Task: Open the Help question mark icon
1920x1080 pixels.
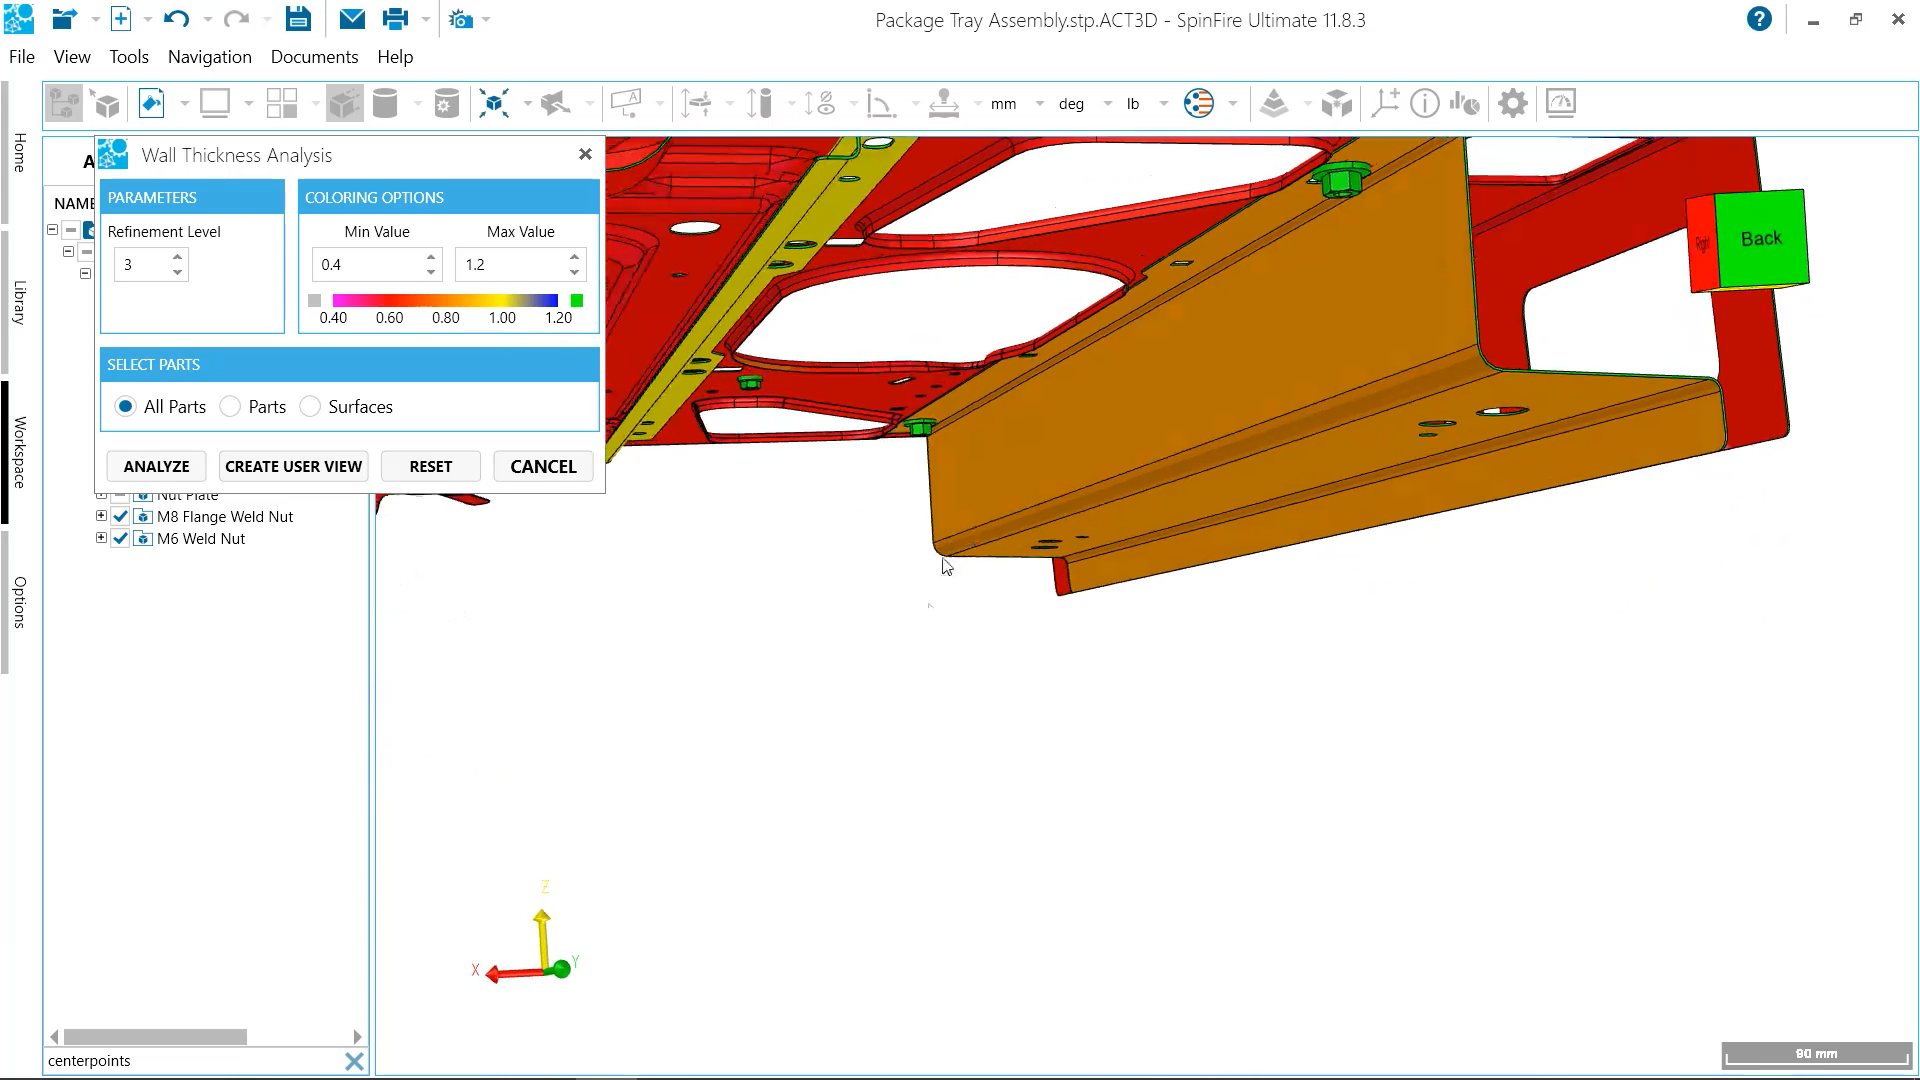Action: (x=1759, y=19)
